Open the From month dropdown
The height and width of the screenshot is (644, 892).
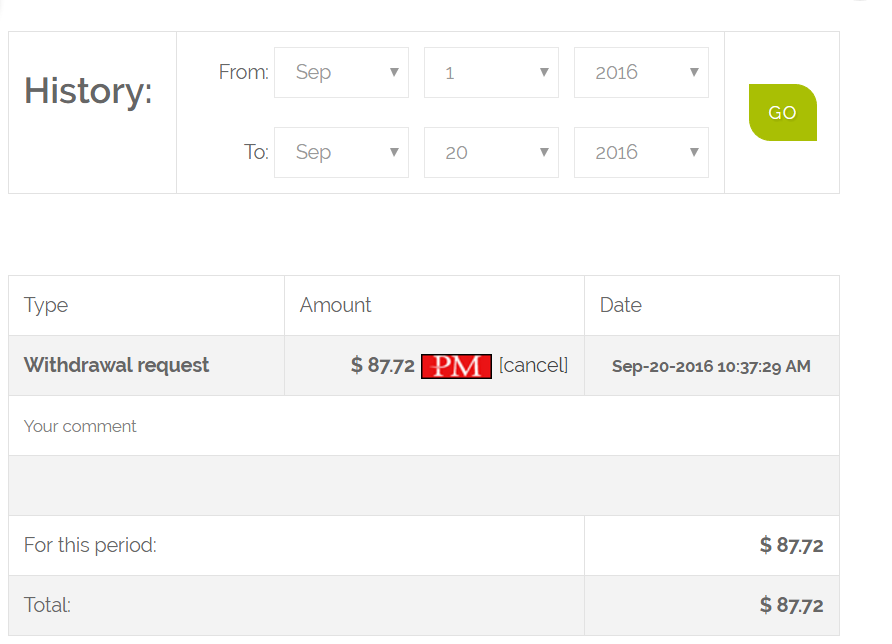pyautogui.click(x=341, y=73)
